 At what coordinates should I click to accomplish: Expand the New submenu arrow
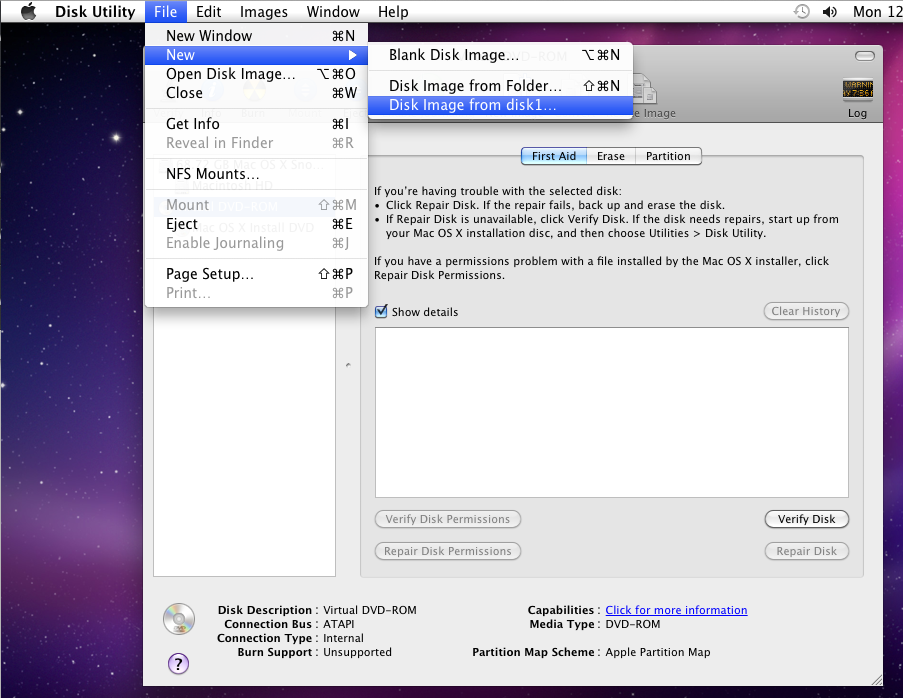pos(352,55)
